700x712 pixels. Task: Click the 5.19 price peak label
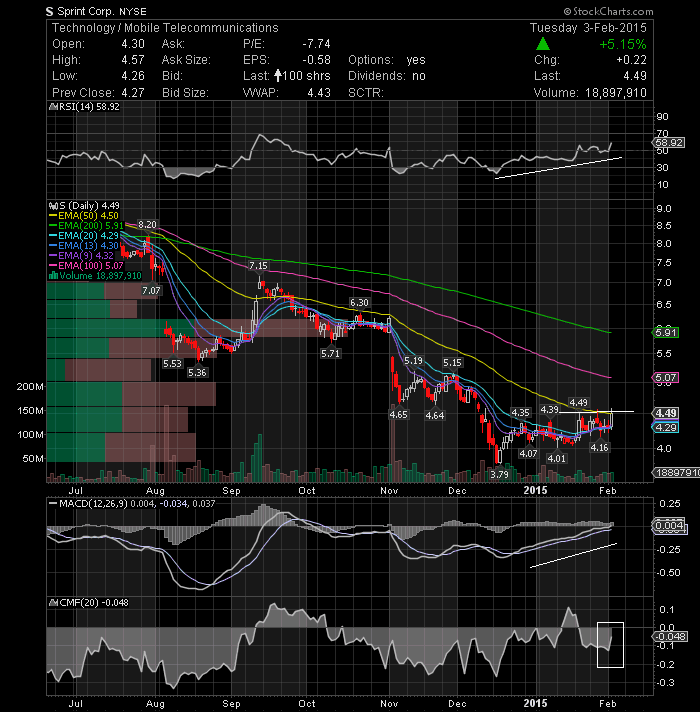(x=413, y=361)
